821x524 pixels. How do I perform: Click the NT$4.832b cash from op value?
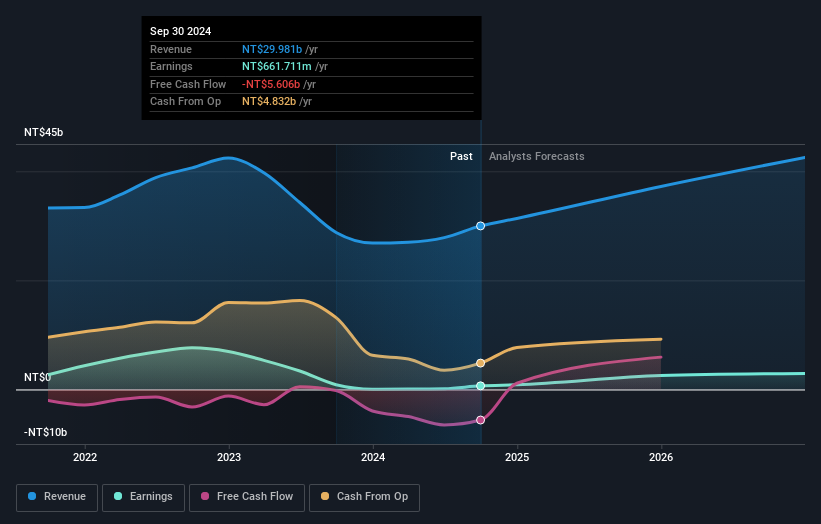(x=269, y=102)
